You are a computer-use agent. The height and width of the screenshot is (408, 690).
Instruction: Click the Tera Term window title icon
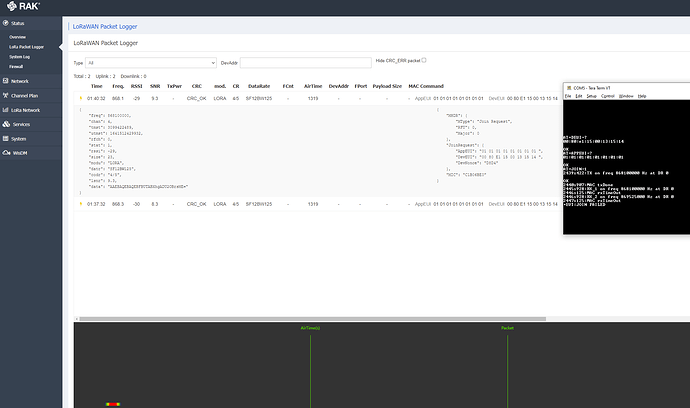(x=567, y=89)
